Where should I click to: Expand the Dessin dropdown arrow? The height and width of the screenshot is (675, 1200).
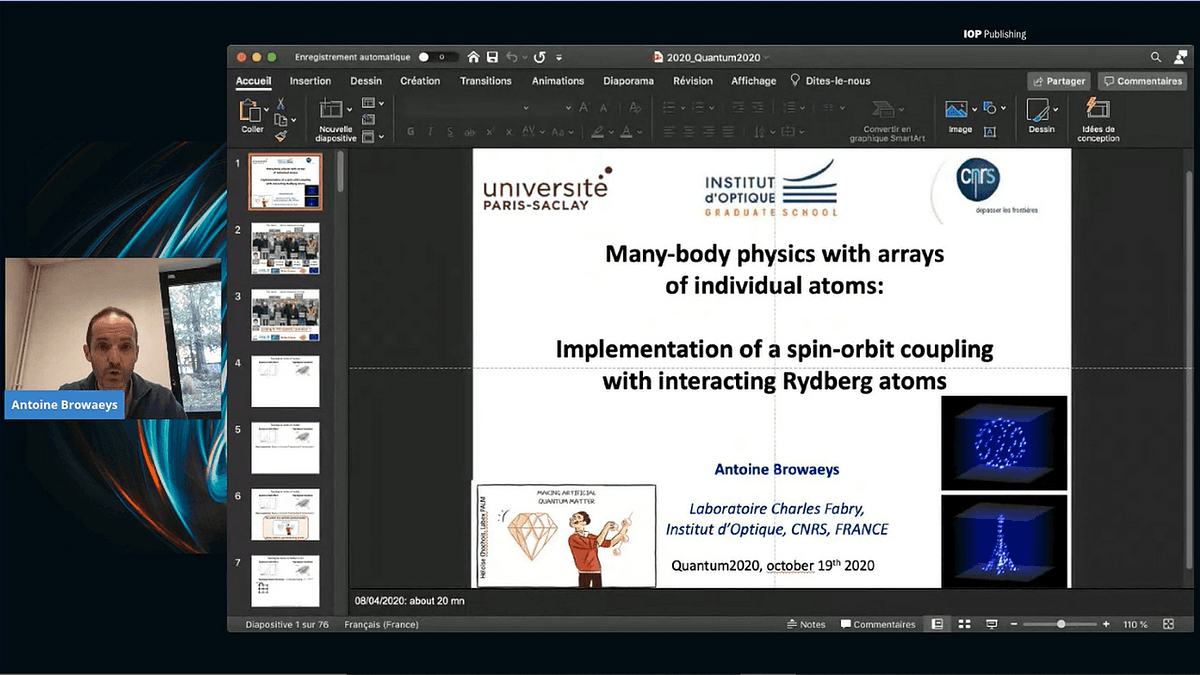click(x=1055, y=109)
